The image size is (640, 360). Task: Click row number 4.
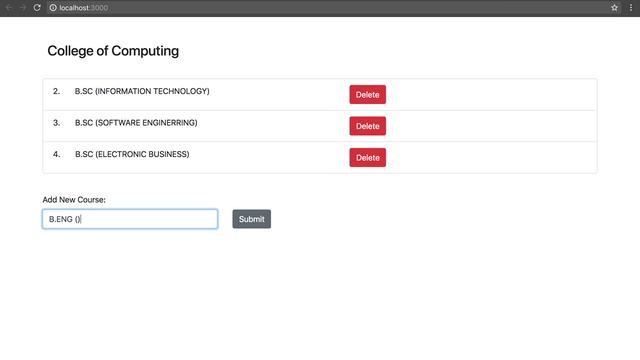coord(56,154)
